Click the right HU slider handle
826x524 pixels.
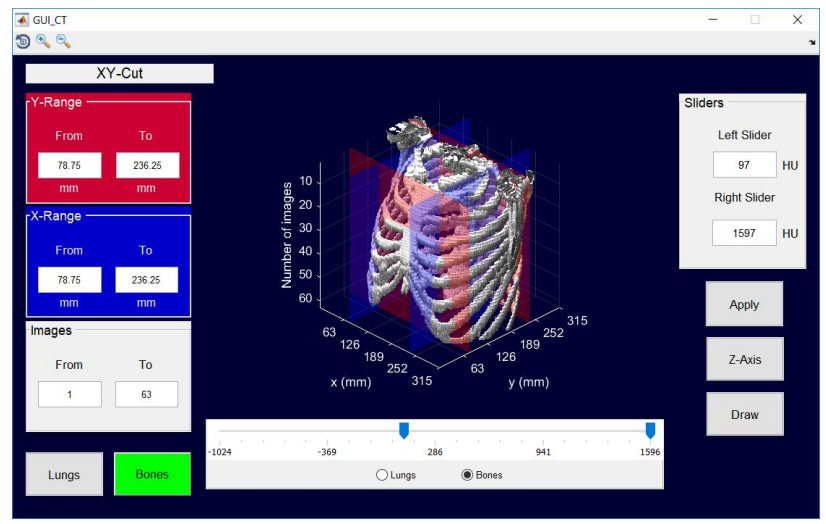coord(650,430)
